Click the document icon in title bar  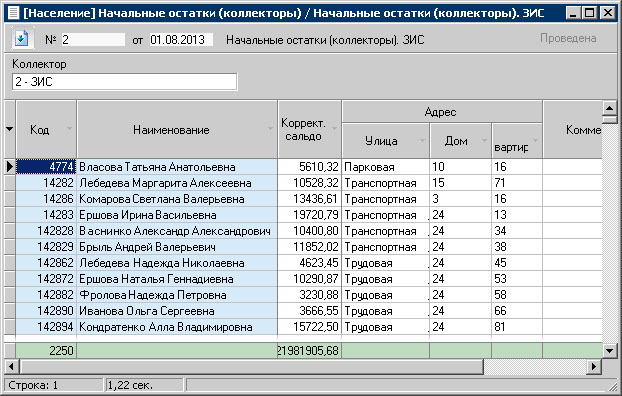click(14, 13)
